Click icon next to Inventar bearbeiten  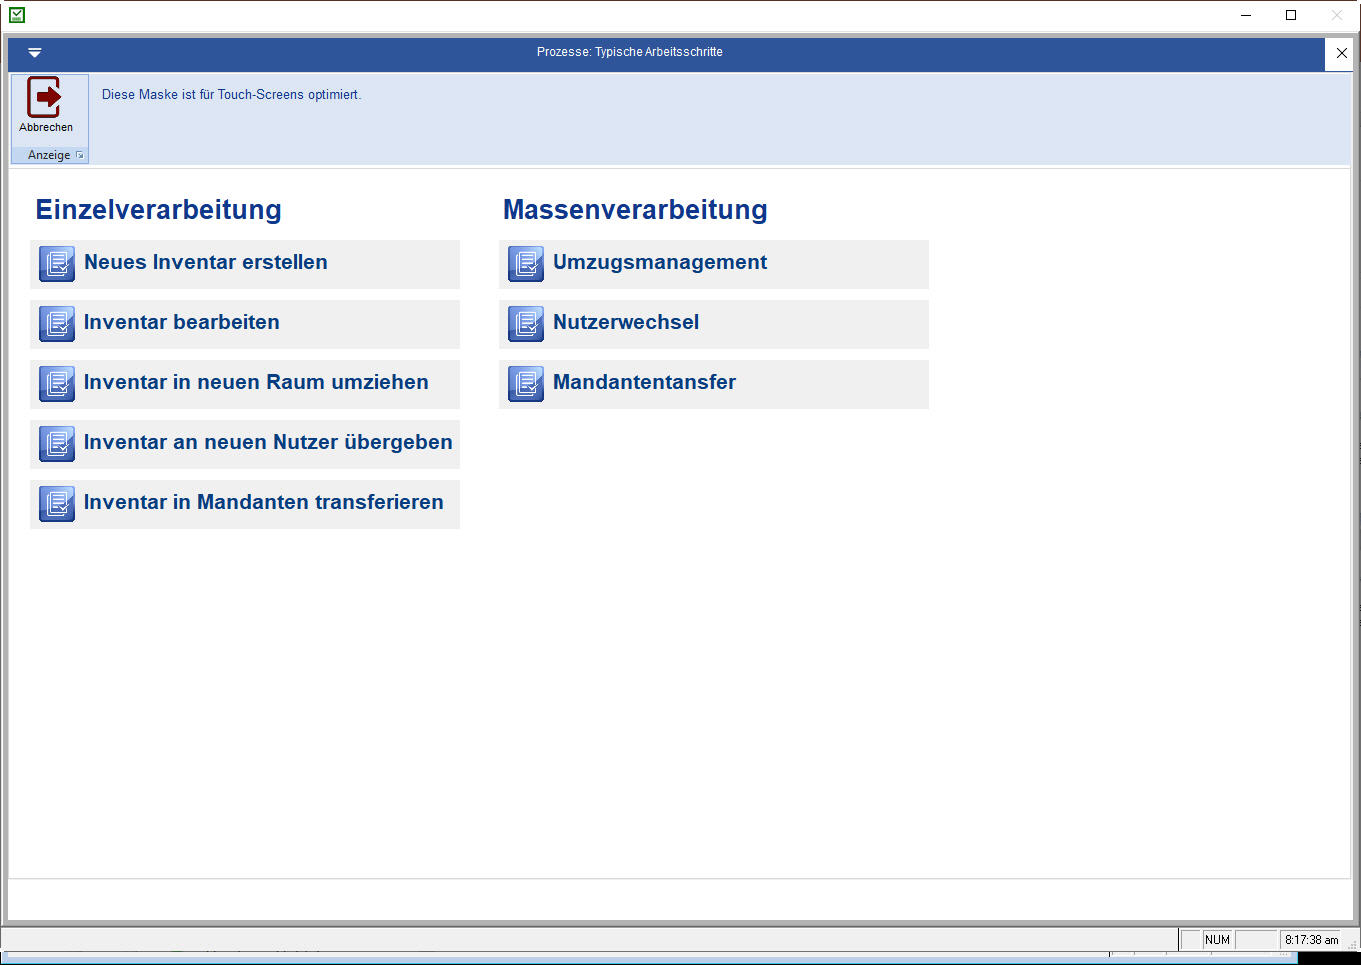[x=57, y=324]
